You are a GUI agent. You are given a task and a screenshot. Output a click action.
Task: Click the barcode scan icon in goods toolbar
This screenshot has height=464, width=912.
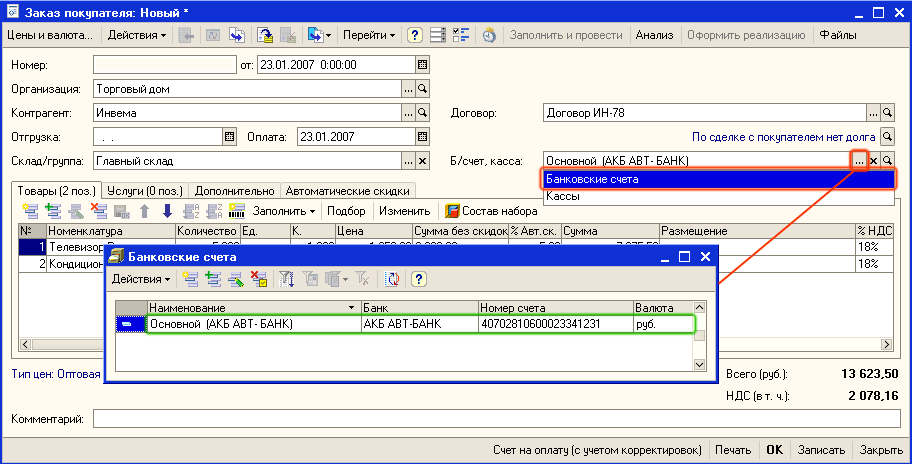pyautogui.click(x=237, y=211)
